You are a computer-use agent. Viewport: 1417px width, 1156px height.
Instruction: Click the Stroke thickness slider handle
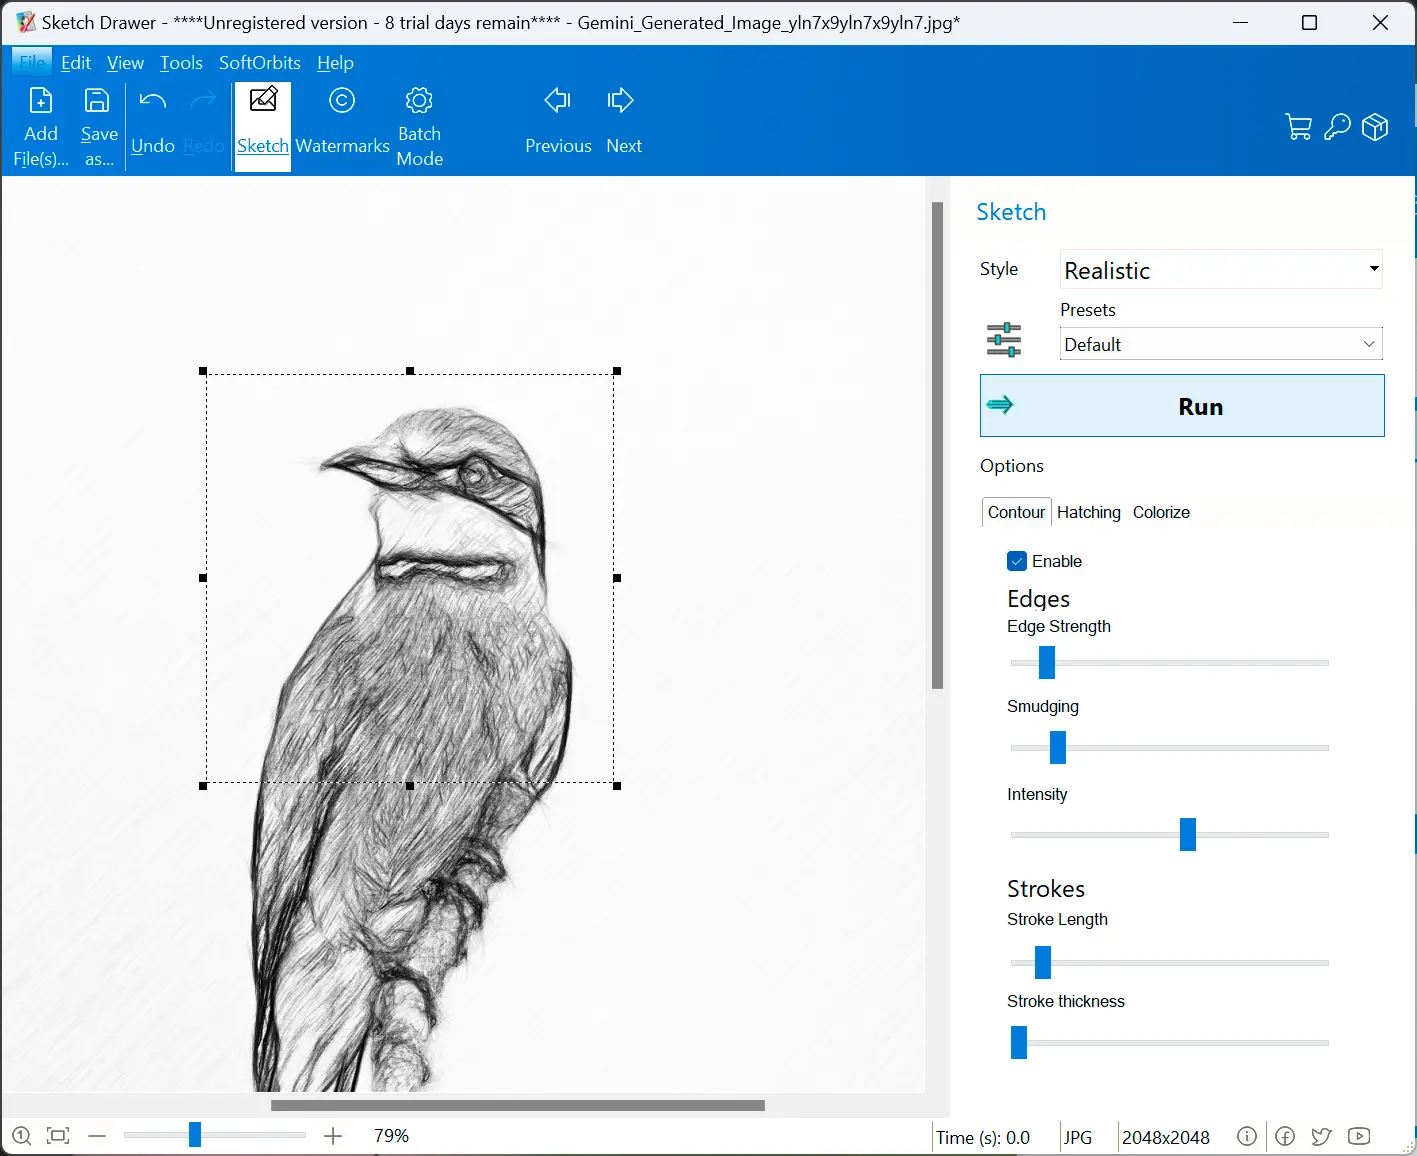pos(1019,1042)
